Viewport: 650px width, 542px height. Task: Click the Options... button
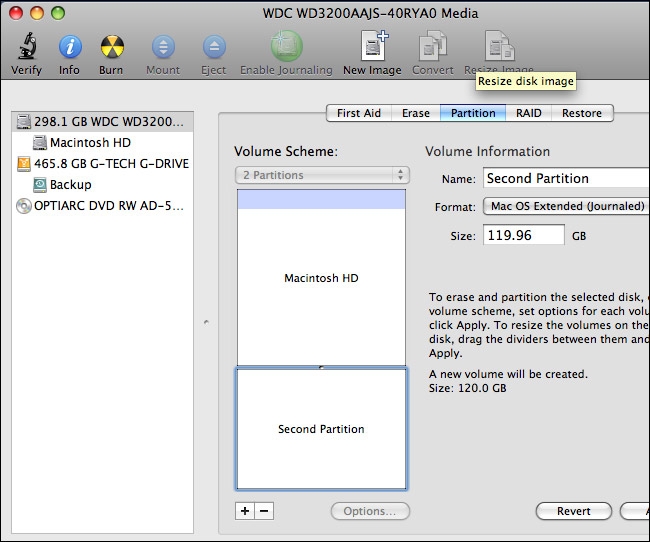click(370, 511)
